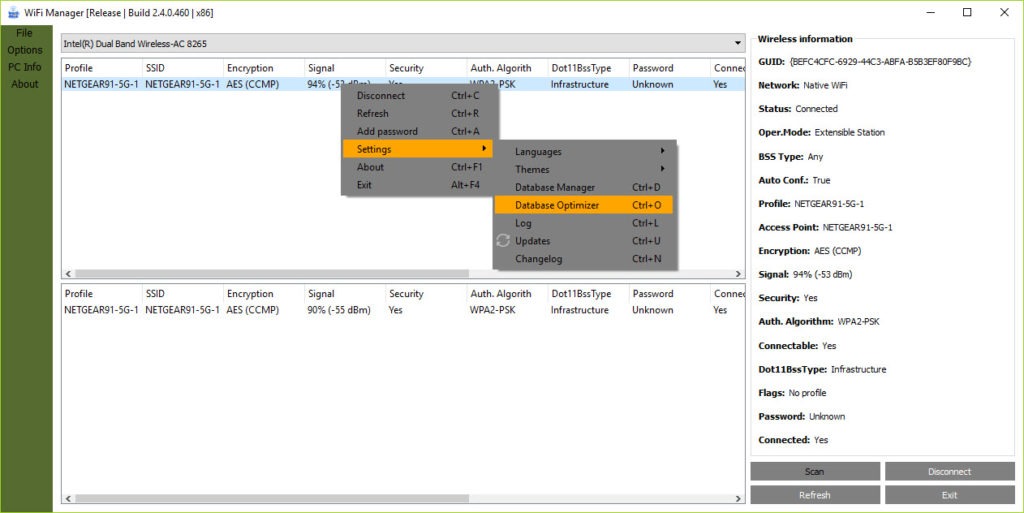The width and height of the screenshot is (1024, 513).
Task: Click the Oper.Mode Extensible Station entry
Action: pyautogui.click(x=822, y=132)
